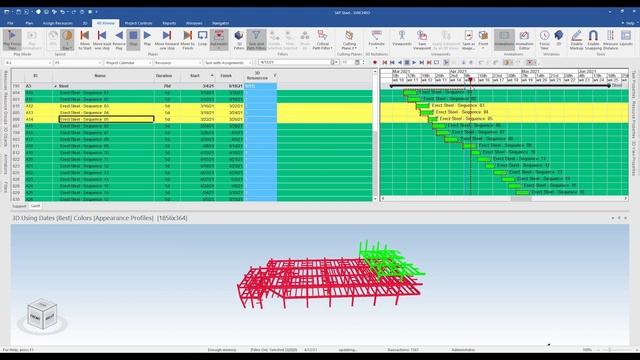Click Move to Start playback icon
640x360 pixels.
[x=84, y=40]
